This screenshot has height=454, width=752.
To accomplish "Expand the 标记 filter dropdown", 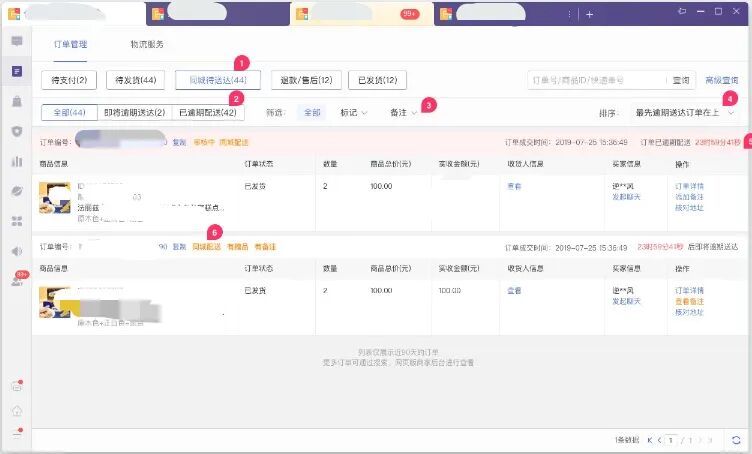I will pos(353,113).
